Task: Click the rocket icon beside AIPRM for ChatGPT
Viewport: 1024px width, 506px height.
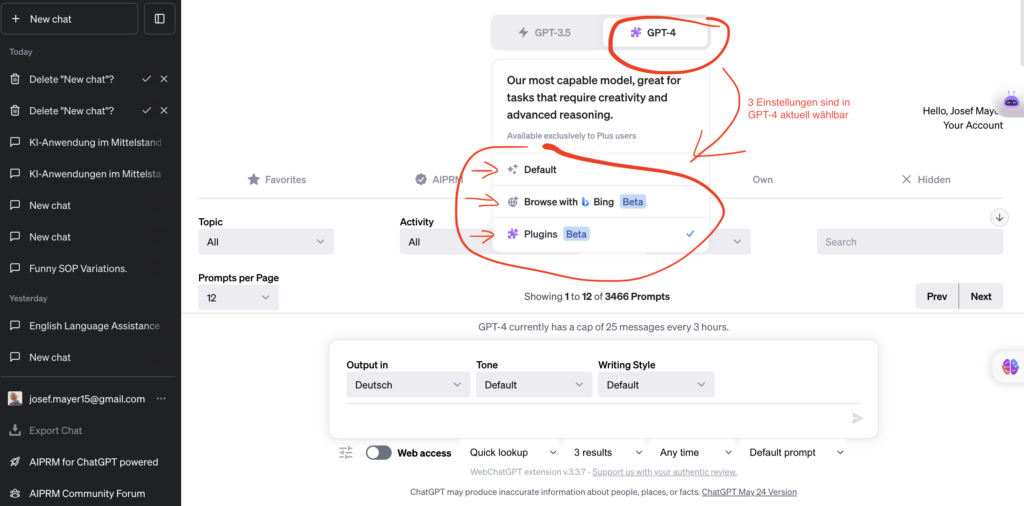Action: 15,462
